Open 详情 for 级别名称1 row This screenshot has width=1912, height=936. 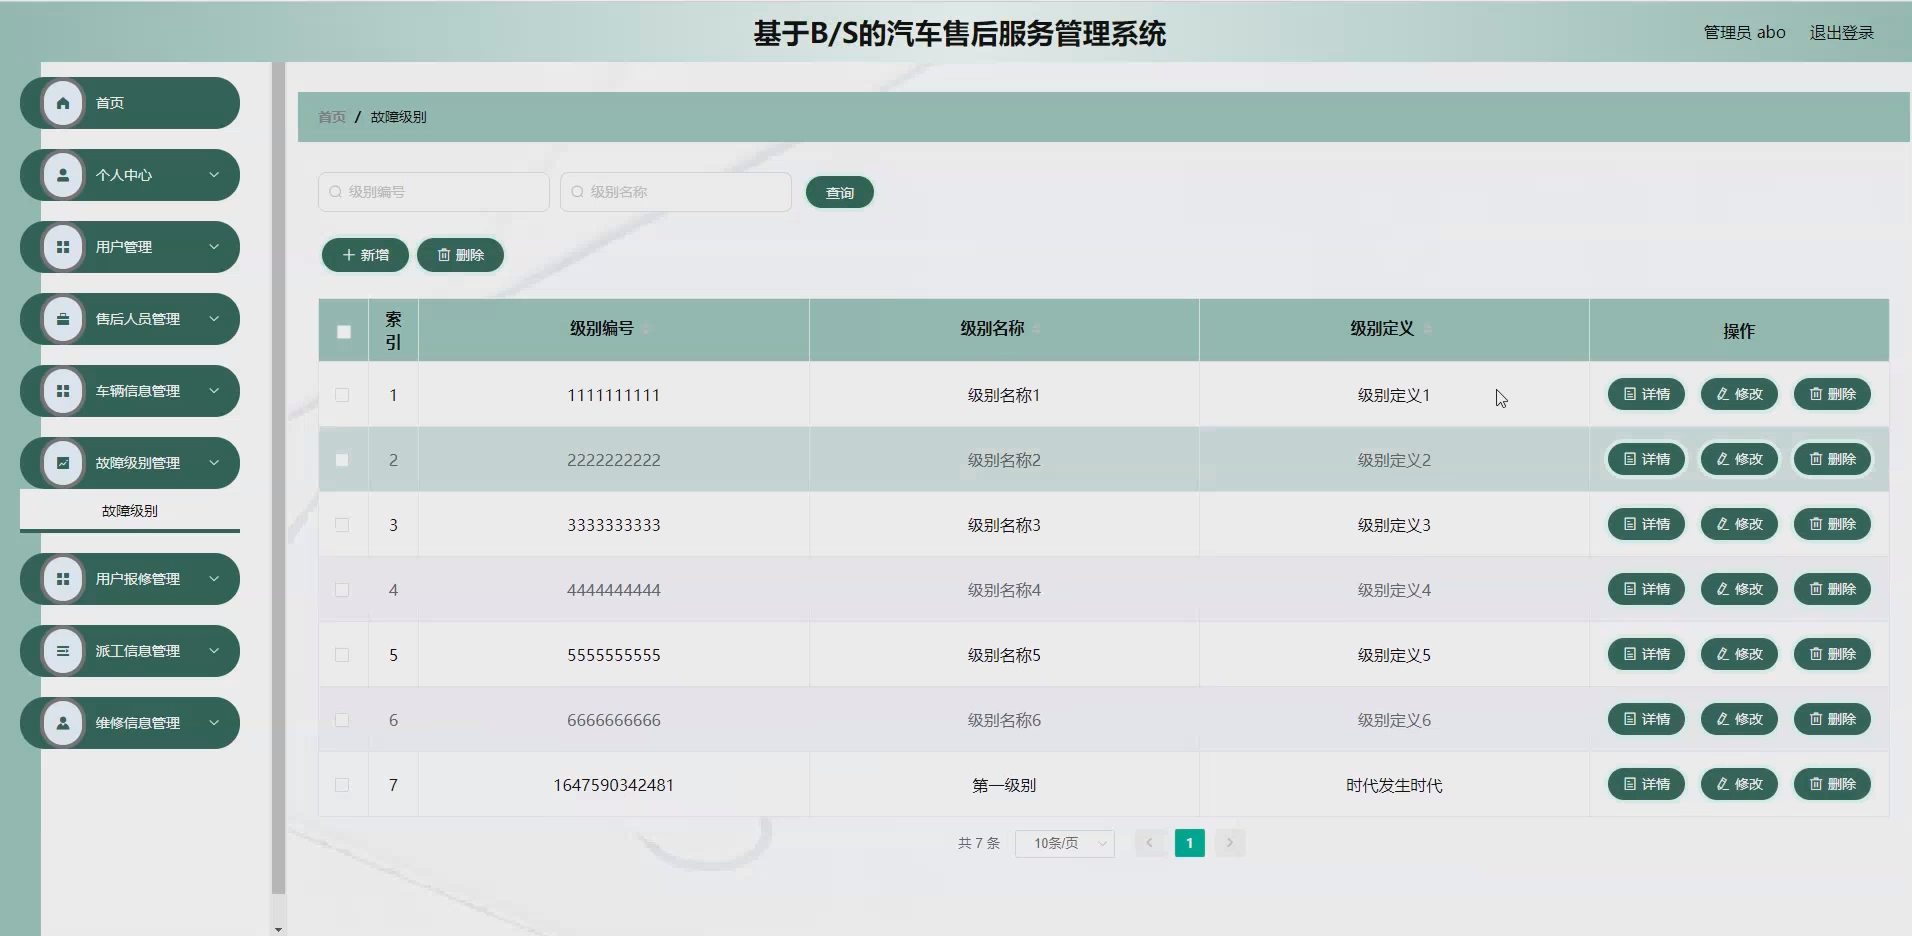pos(1646,394)
